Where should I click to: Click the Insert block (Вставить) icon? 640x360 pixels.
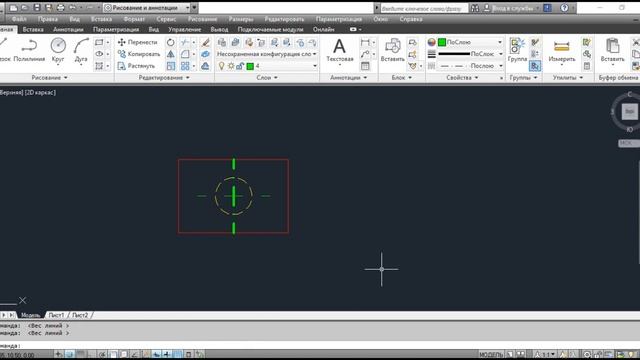pos(392,51)
